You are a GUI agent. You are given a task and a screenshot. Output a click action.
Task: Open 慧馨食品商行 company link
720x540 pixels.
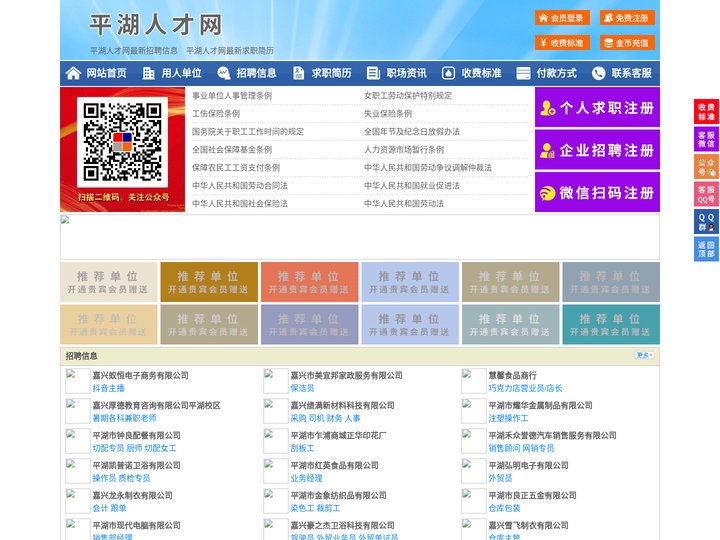pyautogui.click(x=512, y=375)
